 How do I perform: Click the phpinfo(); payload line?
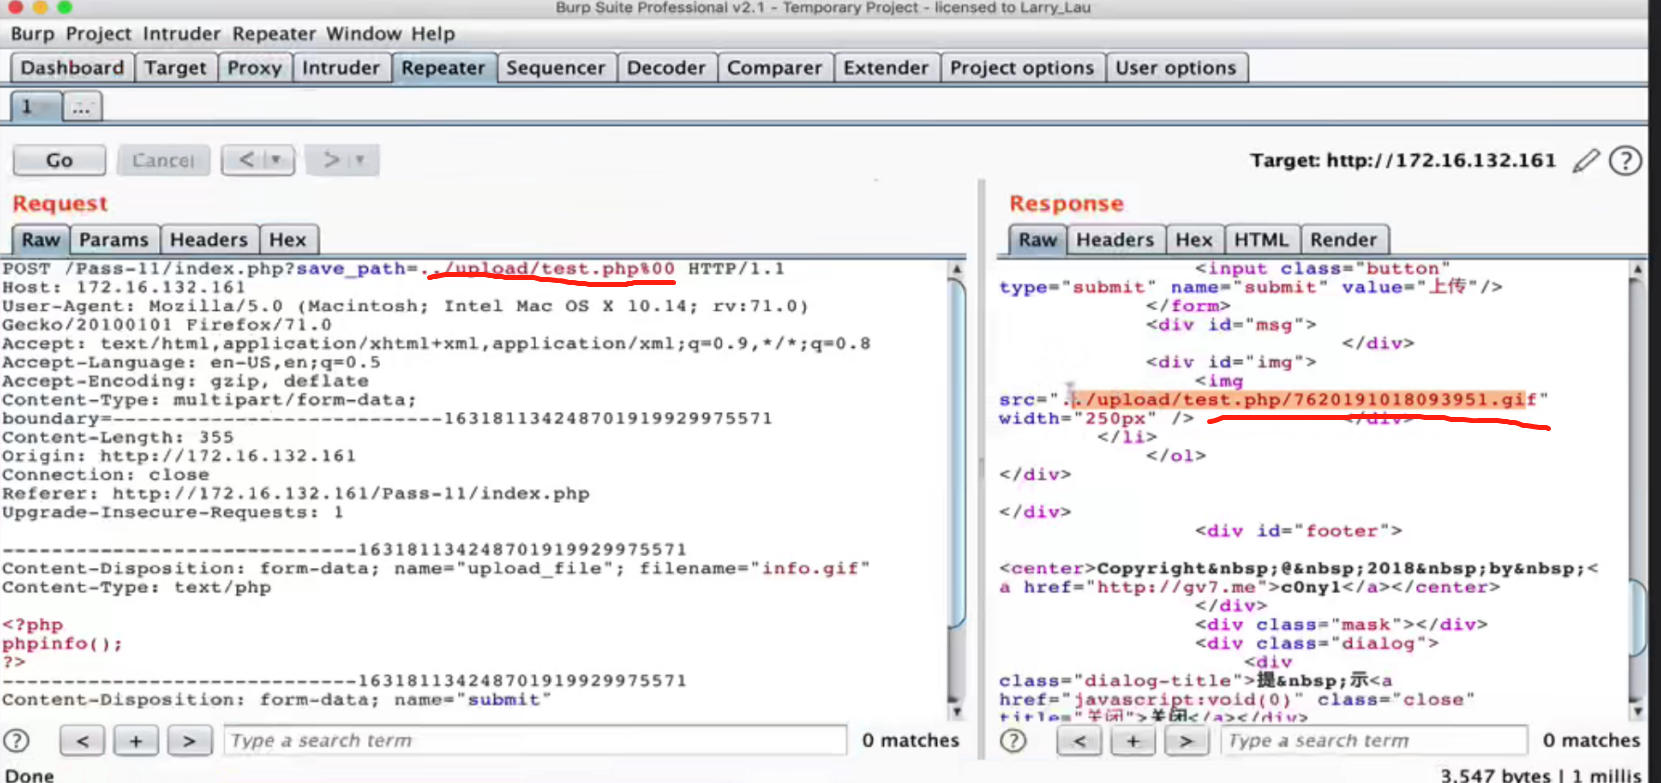click(x=62, y=644)
